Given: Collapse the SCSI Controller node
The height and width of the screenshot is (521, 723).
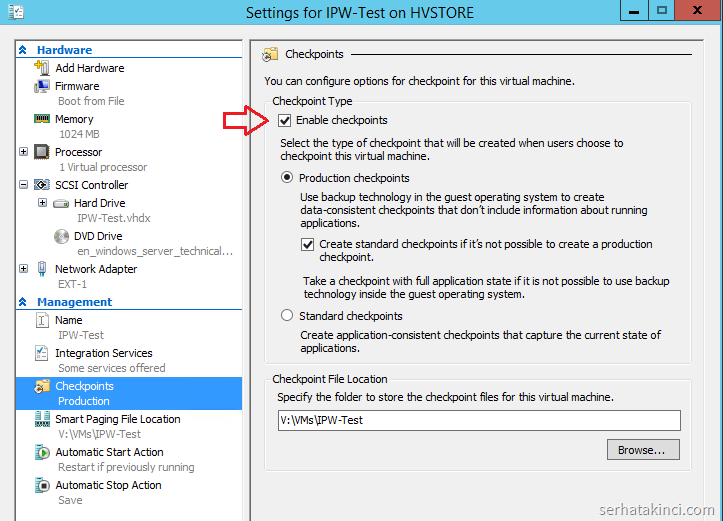Looking at the screenshot, I should coord(24,185).
